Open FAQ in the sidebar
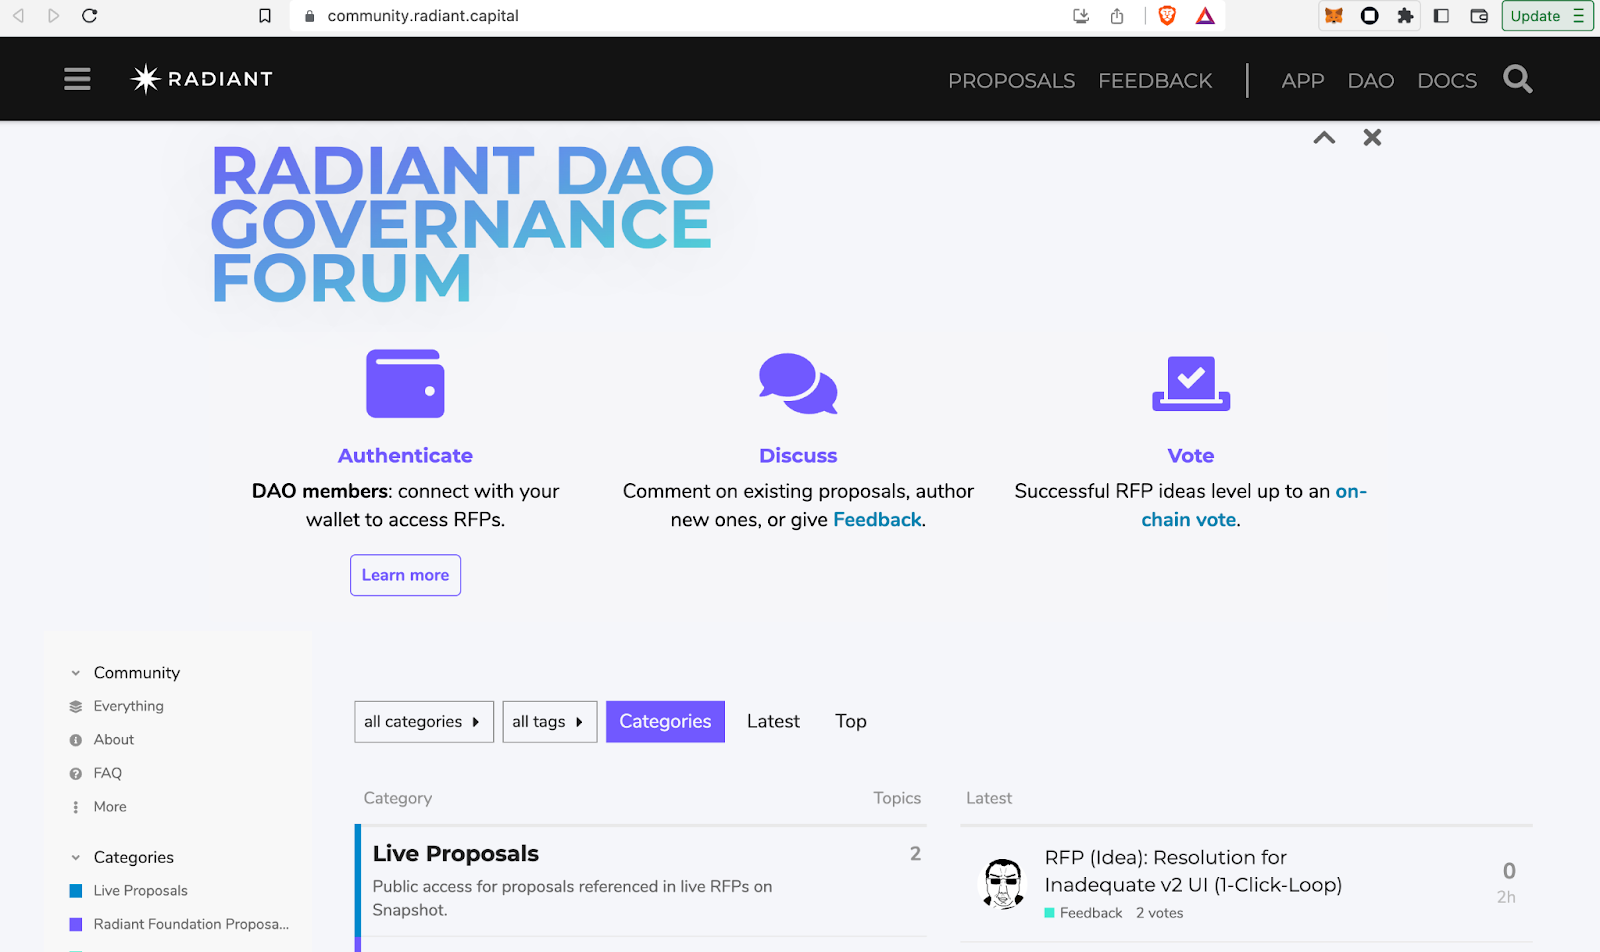This screenshot has height=952, width=1600. click(x=107, y=774)
